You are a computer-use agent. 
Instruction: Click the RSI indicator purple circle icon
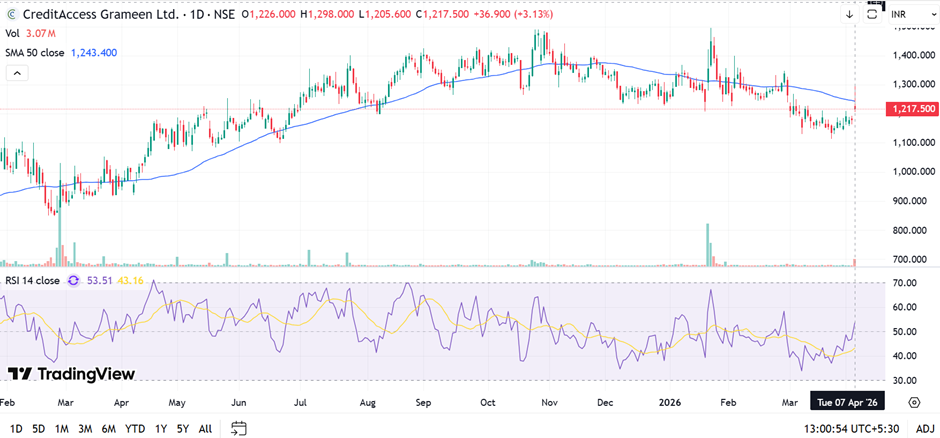click(x=73, y=281)
